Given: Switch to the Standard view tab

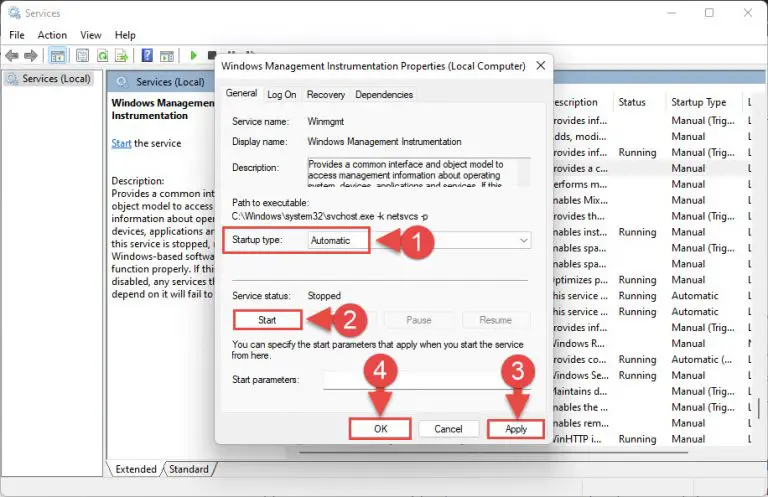Looking at the screenshot, I should pos(188,469).
